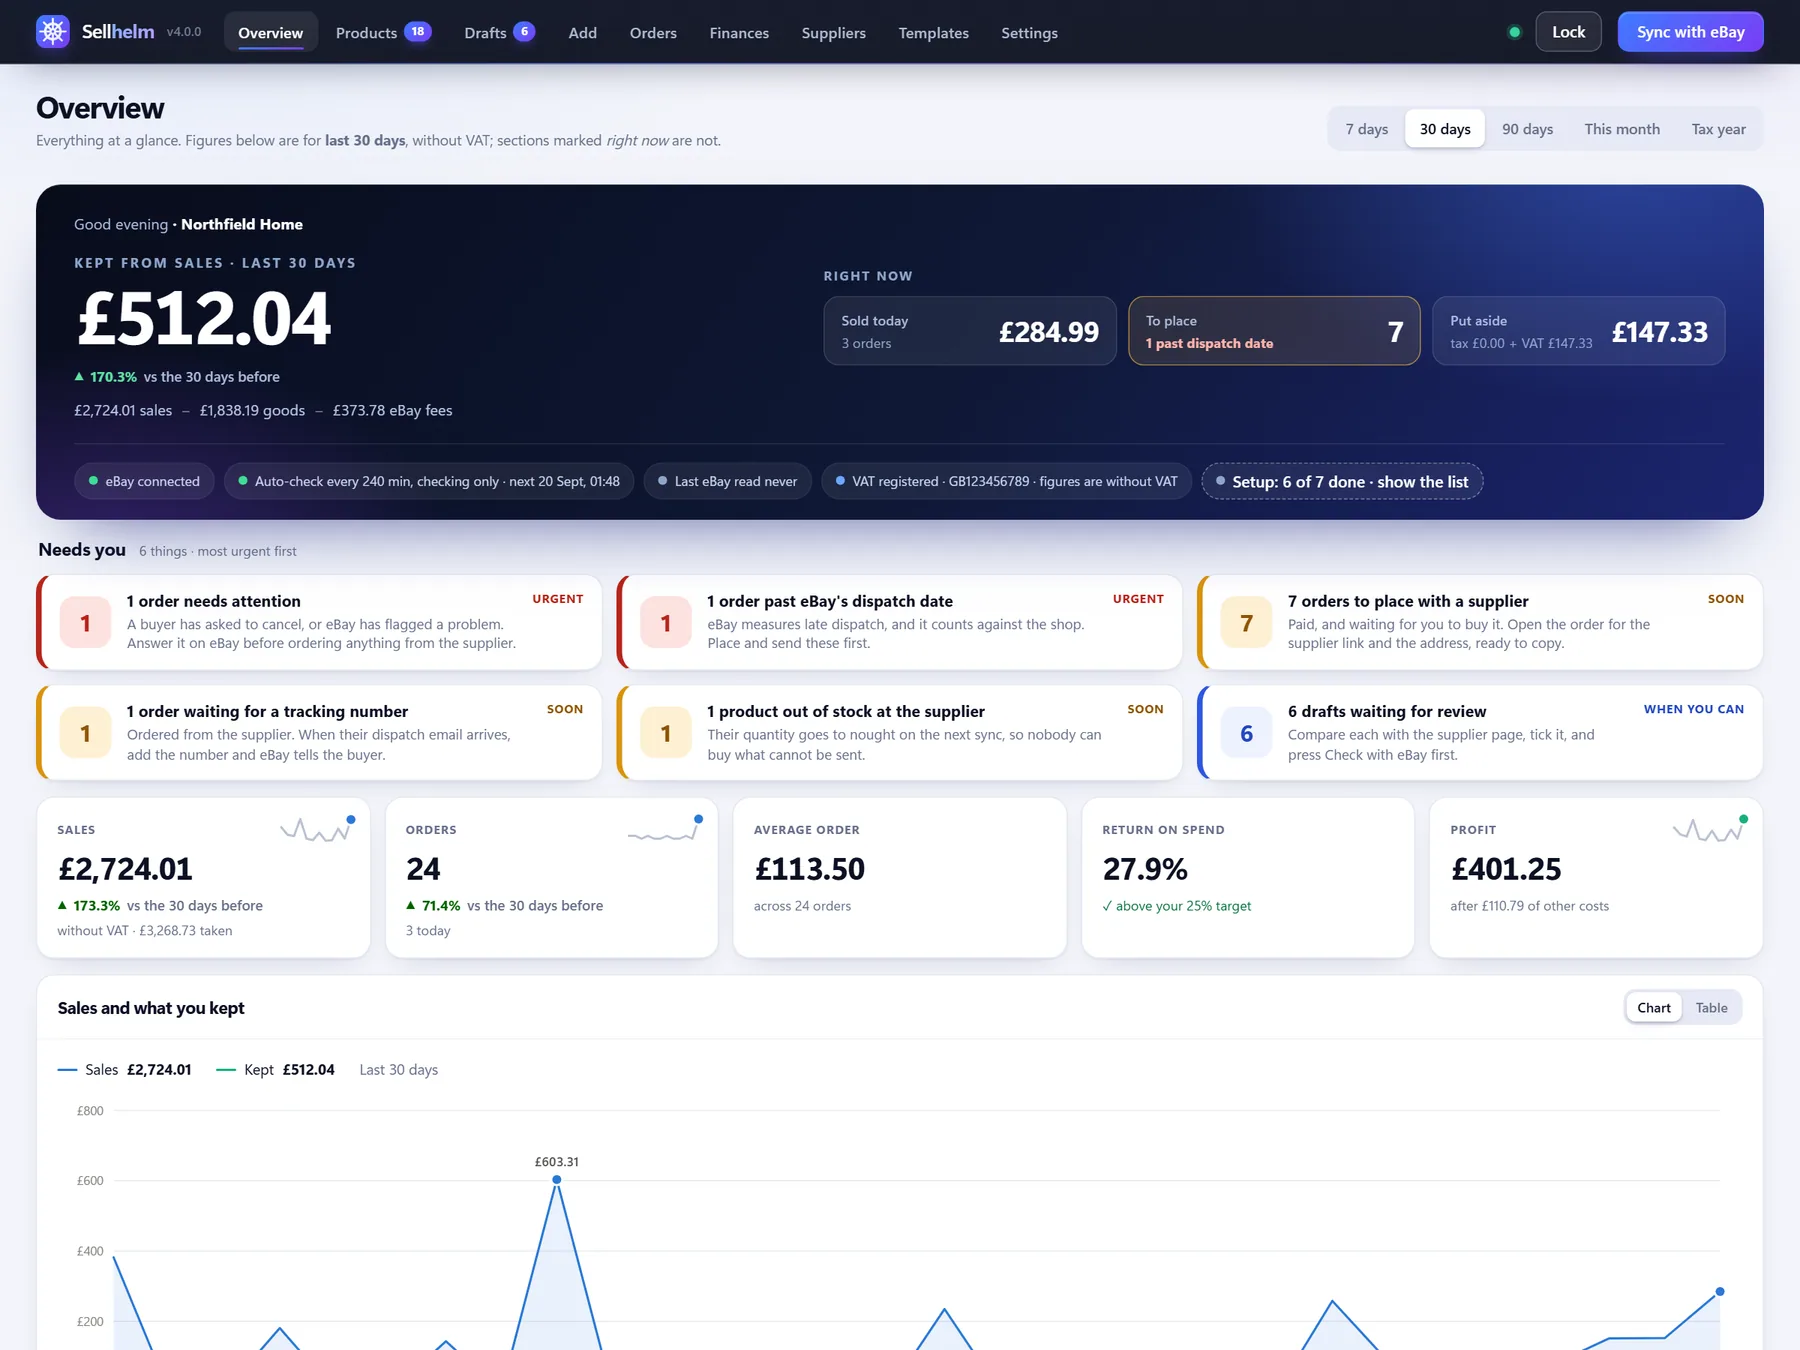Open 1 product out of stock card
The image size is (1800, 1350).
[x=900, y=733]
